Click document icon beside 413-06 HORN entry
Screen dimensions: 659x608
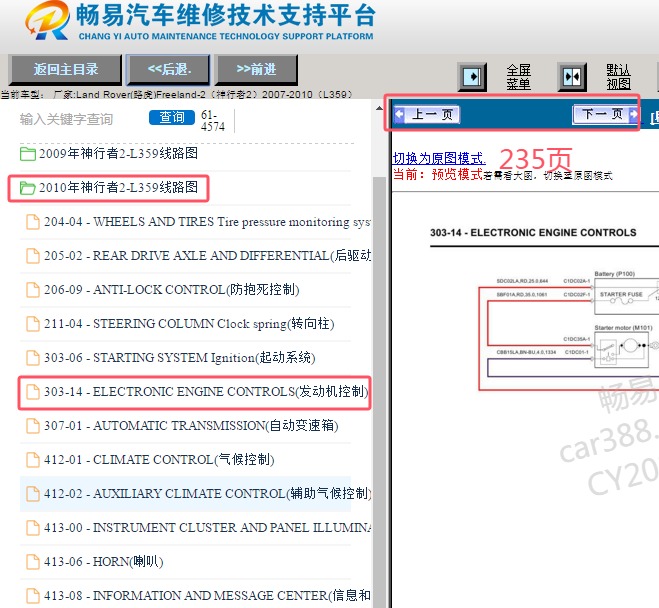pyautogui.click(x=33, y=562)
